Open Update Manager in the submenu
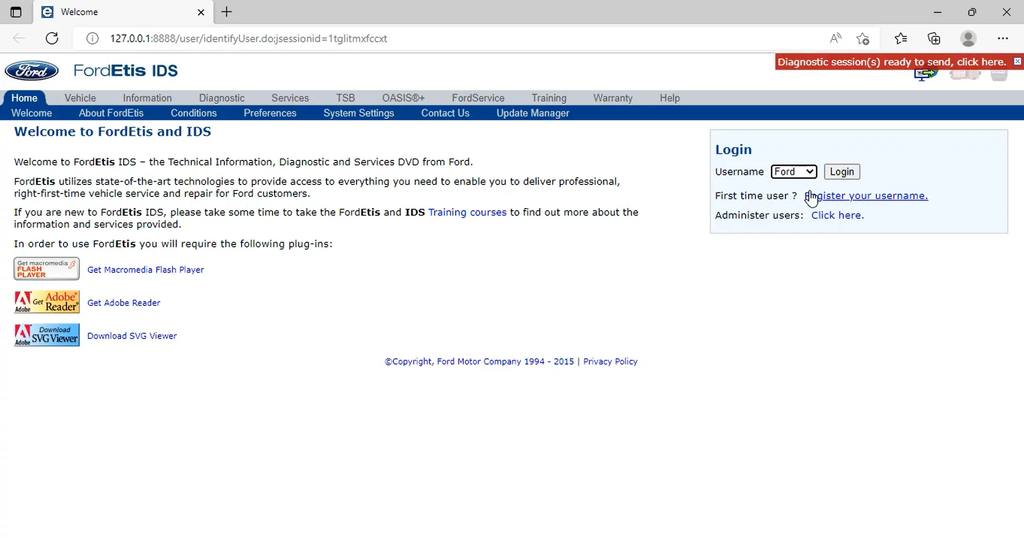 [533, 113]
